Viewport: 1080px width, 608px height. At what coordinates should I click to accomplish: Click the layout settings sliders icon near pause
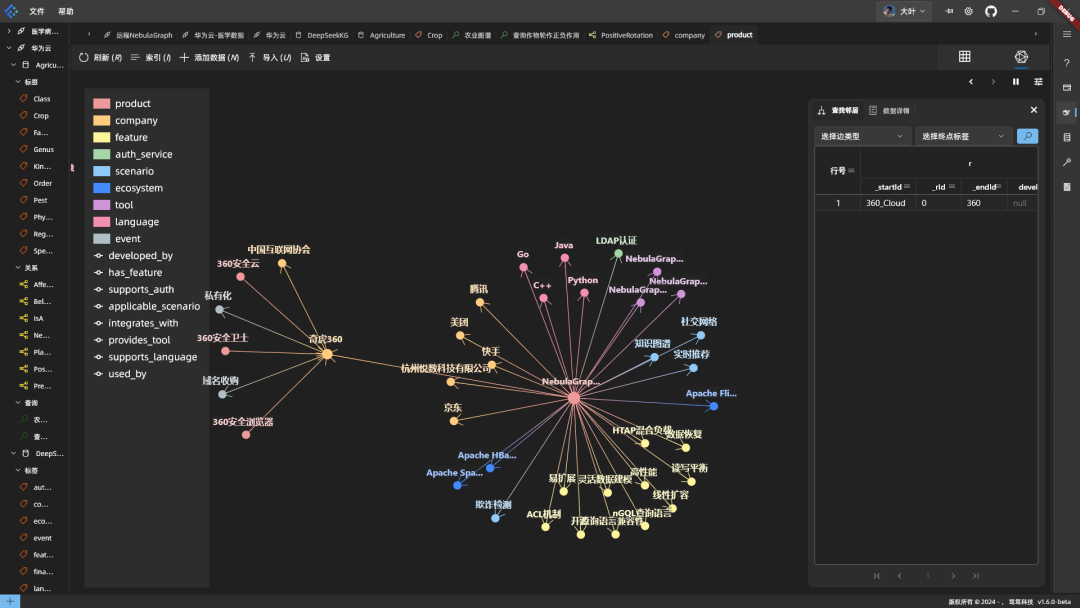pyautogui.click(x=1038, y=81)
